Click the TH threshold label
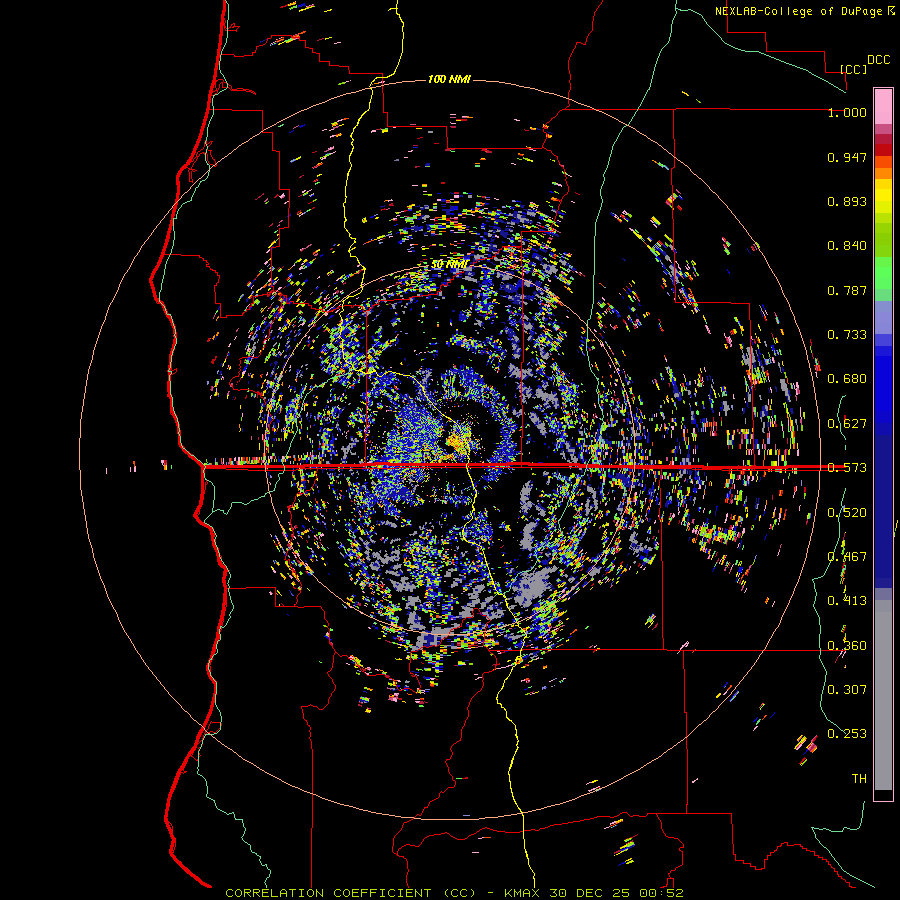900x900 pixels. click(859, 778)
